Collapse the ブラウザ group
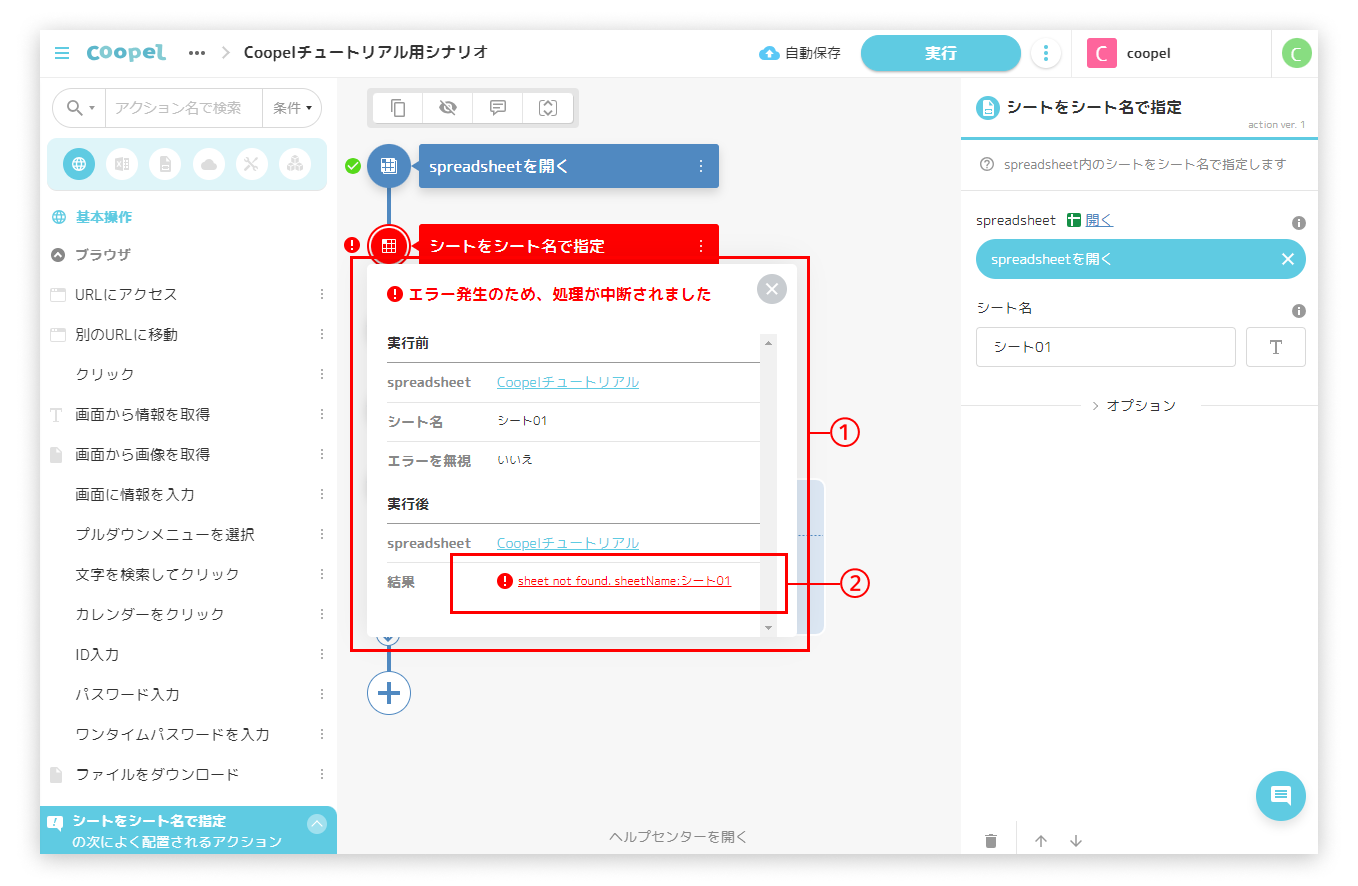The height and width of the screenshot is (886, 1358). click(58, 255)
